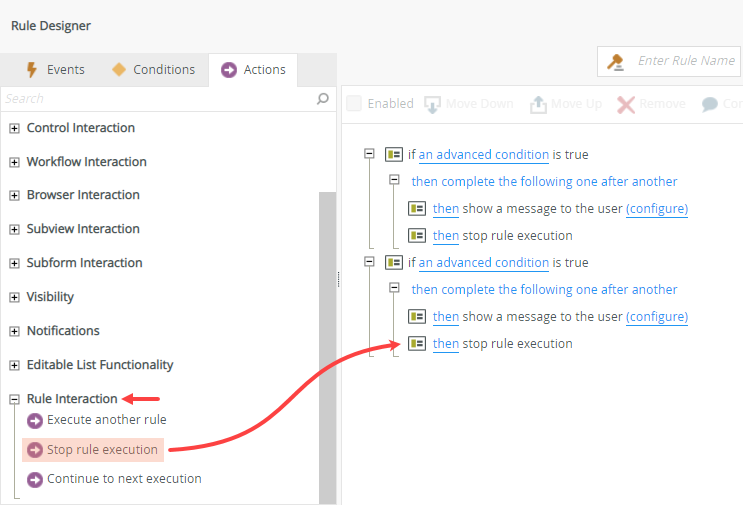
Task: Open the second 'an advanced condition' link
Action: click(484, 263)
